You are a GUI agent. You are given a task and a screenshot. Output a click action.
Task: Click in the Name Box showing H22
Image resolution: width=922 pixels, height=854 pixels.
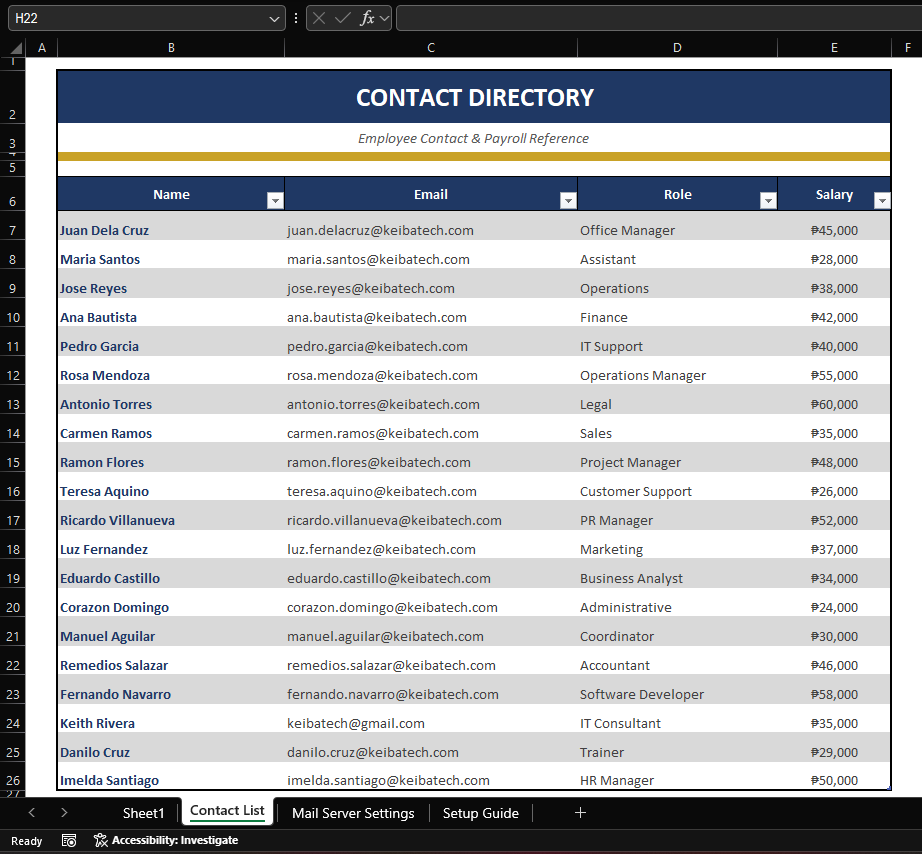[x=139, y=18]
